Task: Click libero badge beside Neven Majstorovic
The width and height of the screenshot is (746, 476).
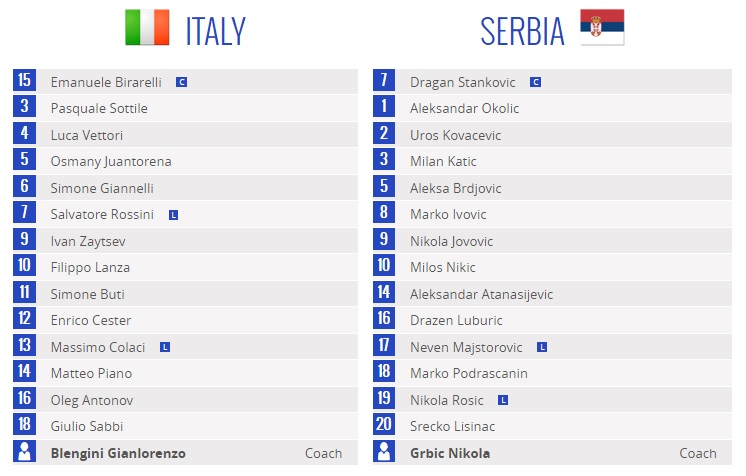Action: pos(541,347)
